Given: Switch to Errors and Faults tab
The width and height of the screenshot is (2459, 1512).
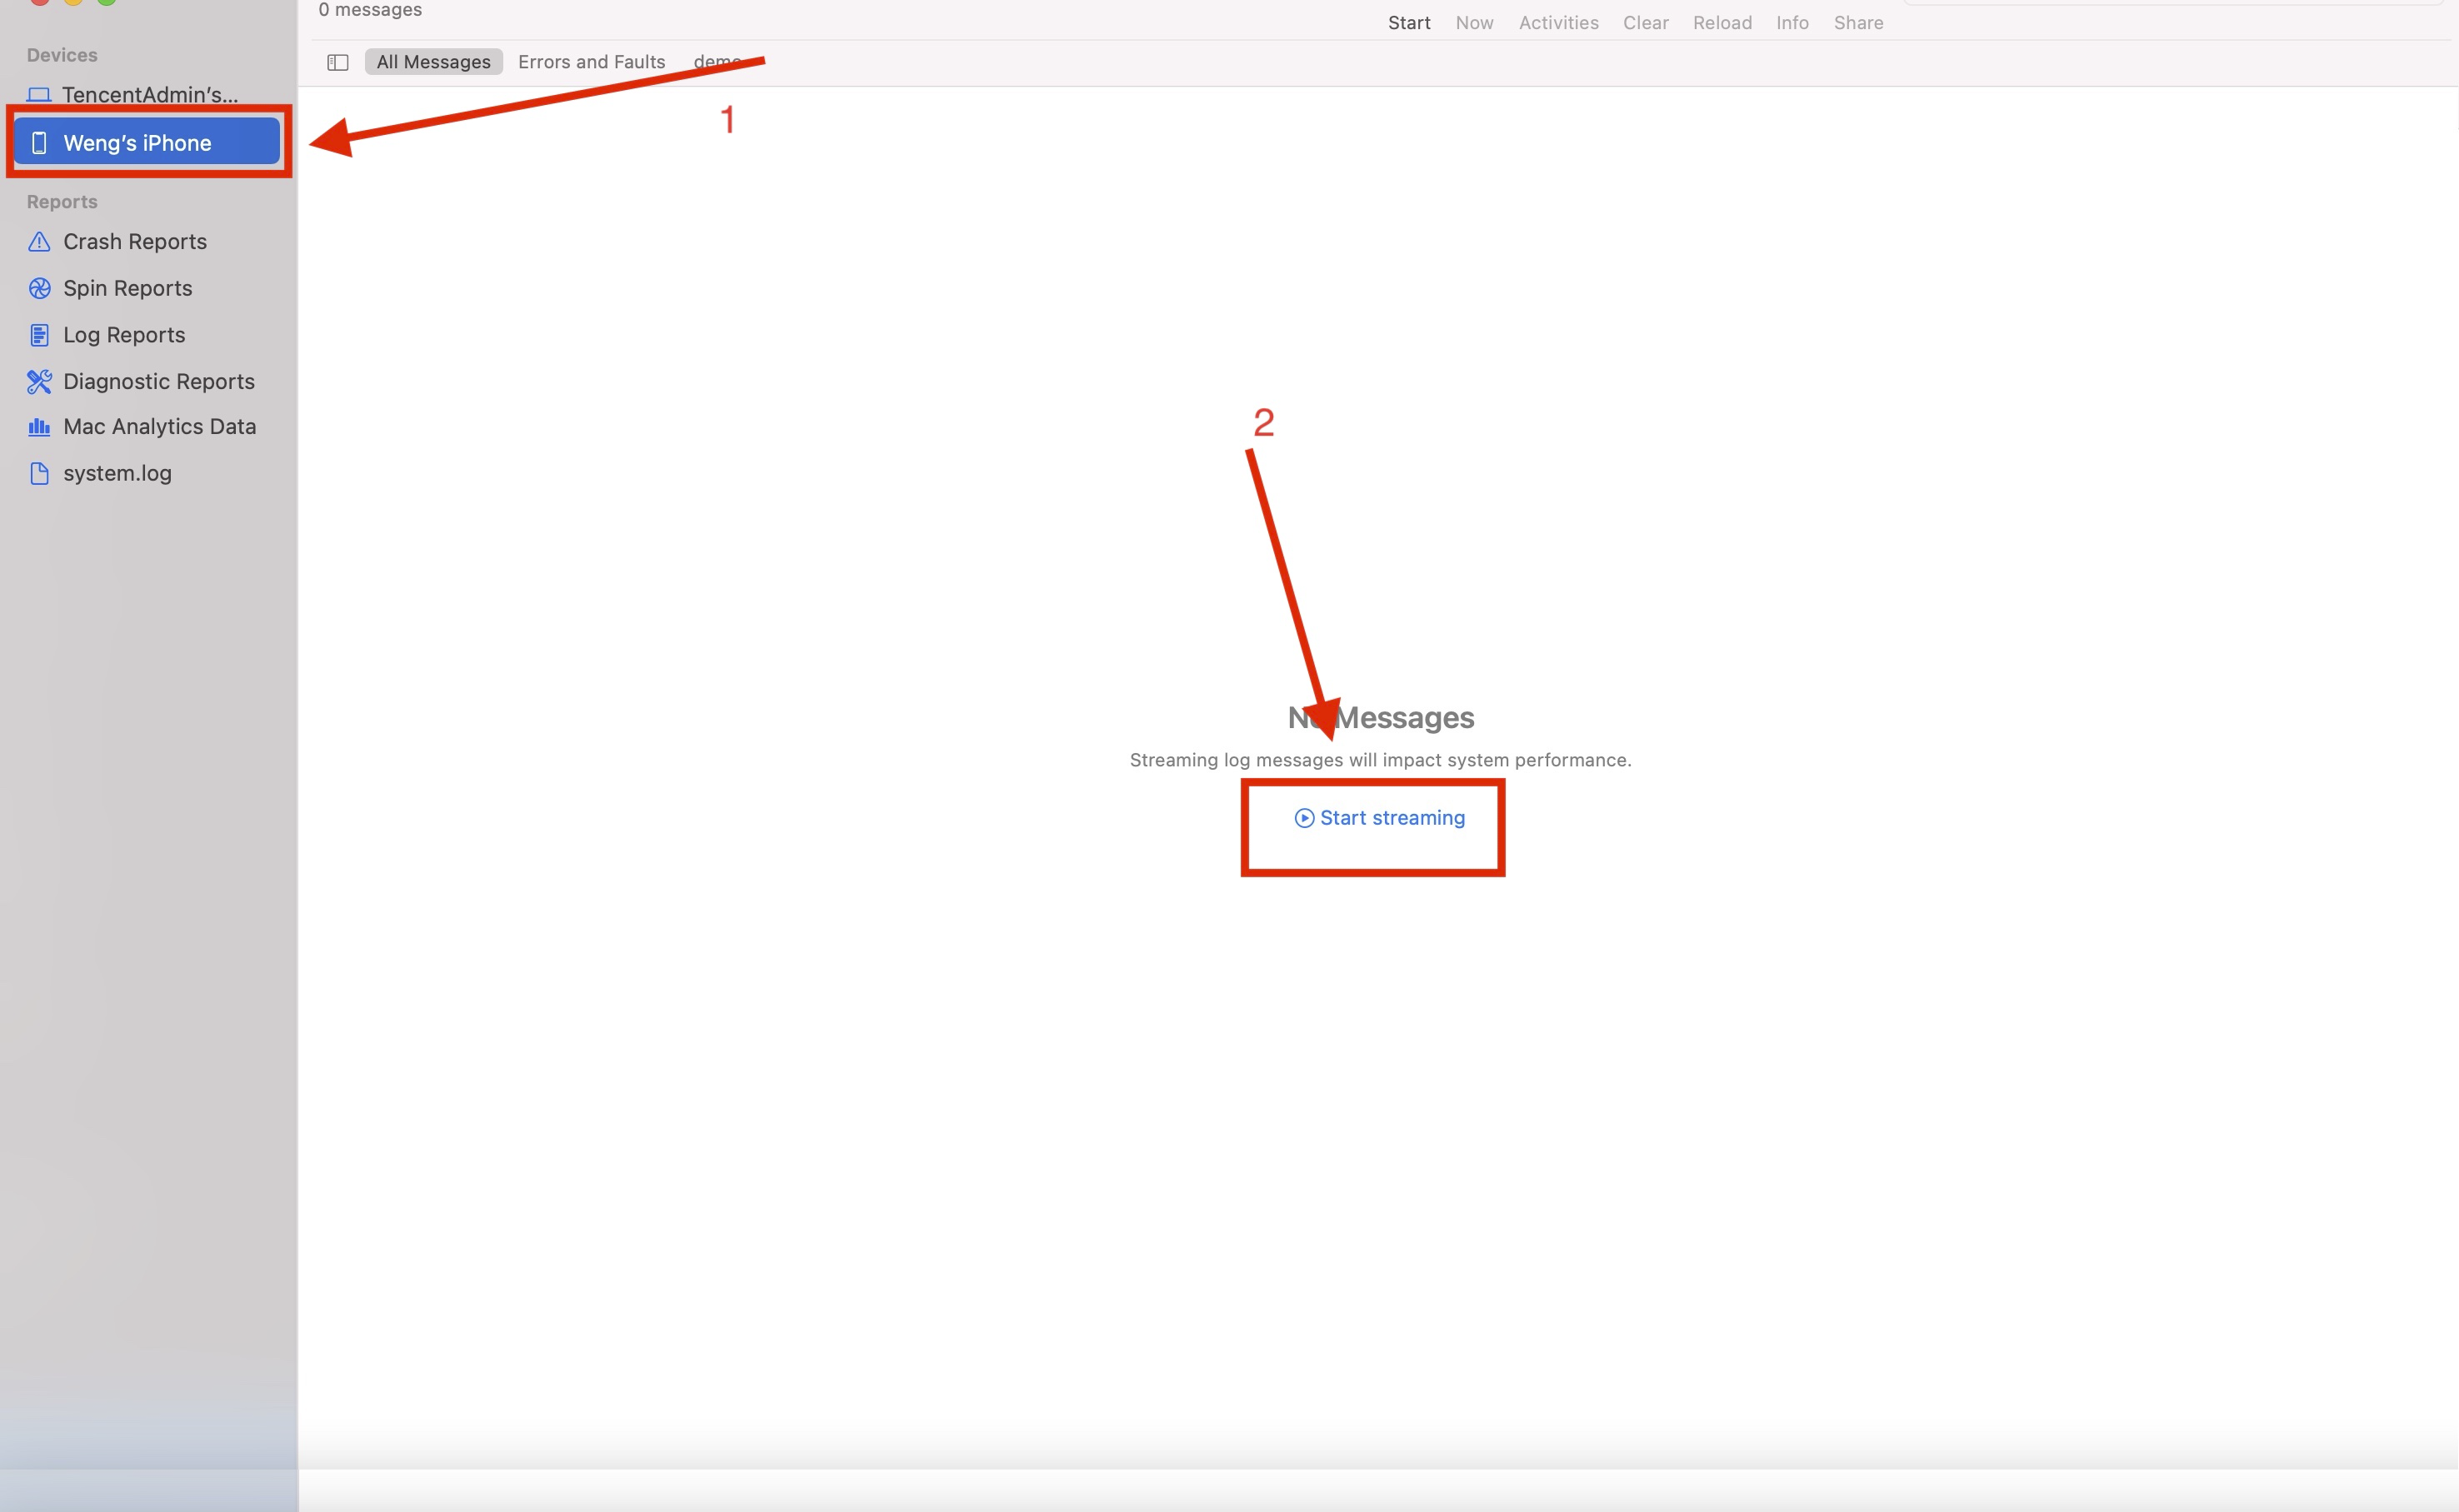Looking at the screenshot, I should click(592, 62).
